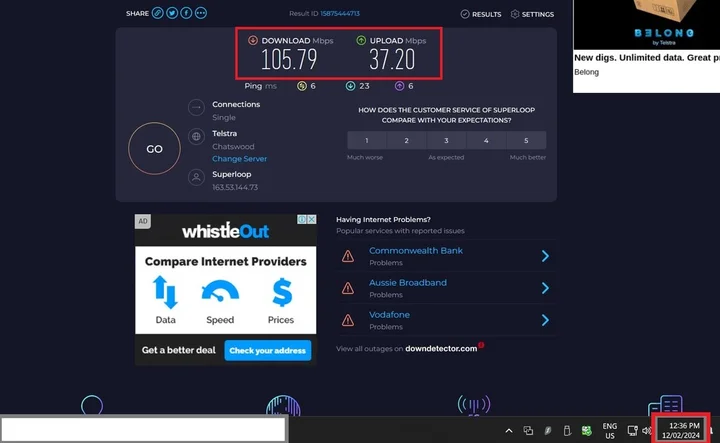Screen dimensions: 720x443
Task: Open downdetector.com outages link
Action: click(441, 349)
